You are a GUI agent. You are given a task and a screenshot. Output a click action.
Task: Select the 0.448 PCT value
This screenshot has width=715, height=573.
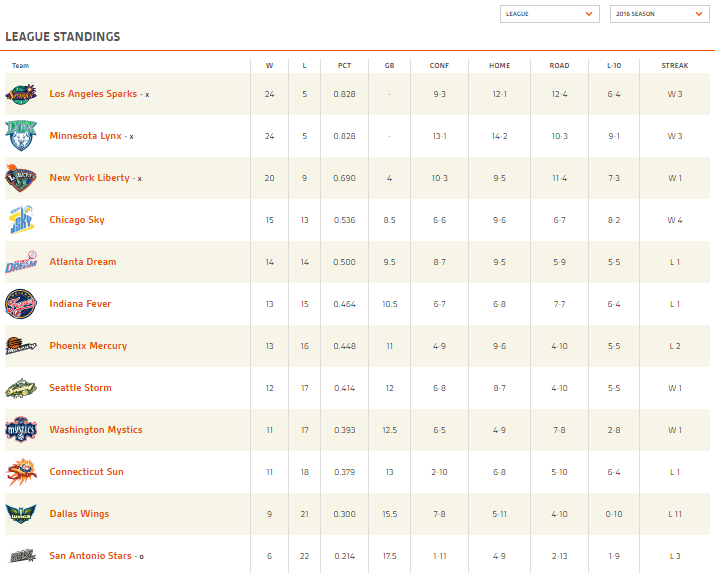[344, 346]
